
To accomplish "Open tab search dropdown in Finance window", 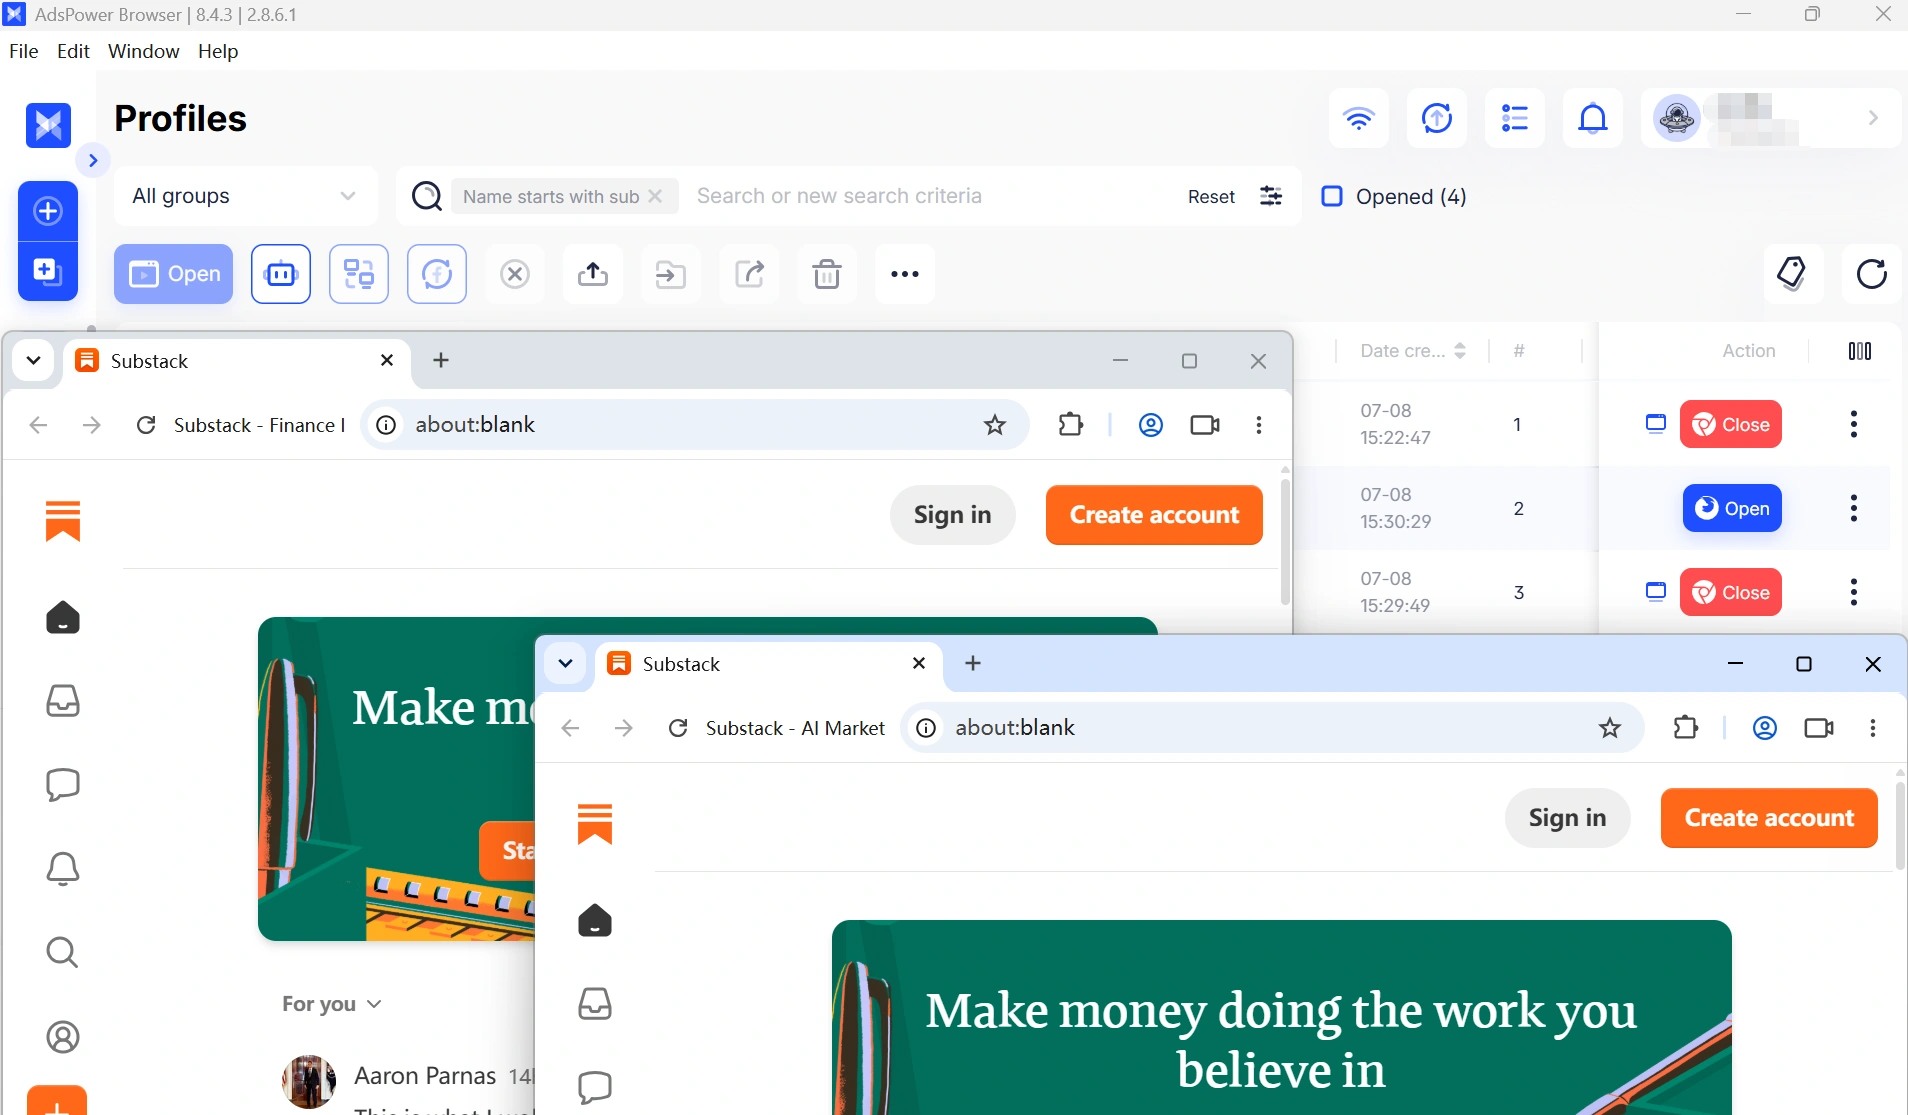I will (33, 360).
